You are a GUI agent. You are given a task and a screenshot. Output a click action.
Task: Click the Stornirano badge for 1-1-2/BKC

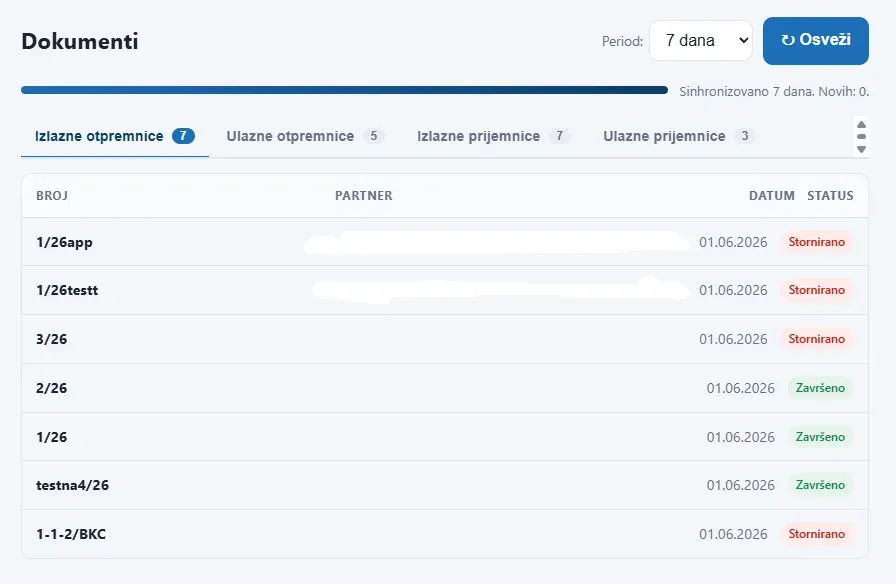coord(817,534)
